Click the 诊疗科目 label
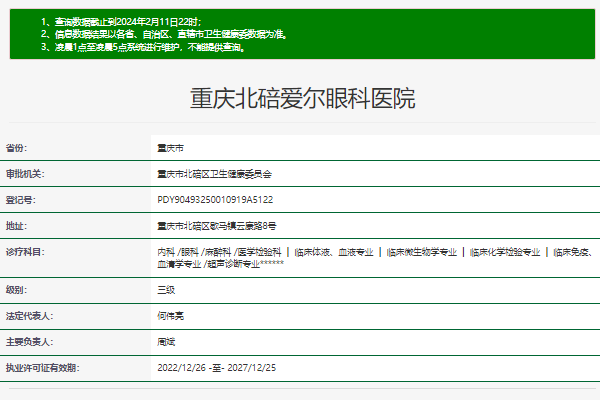Viewport: 600px width, 400px height. [25, 252]
